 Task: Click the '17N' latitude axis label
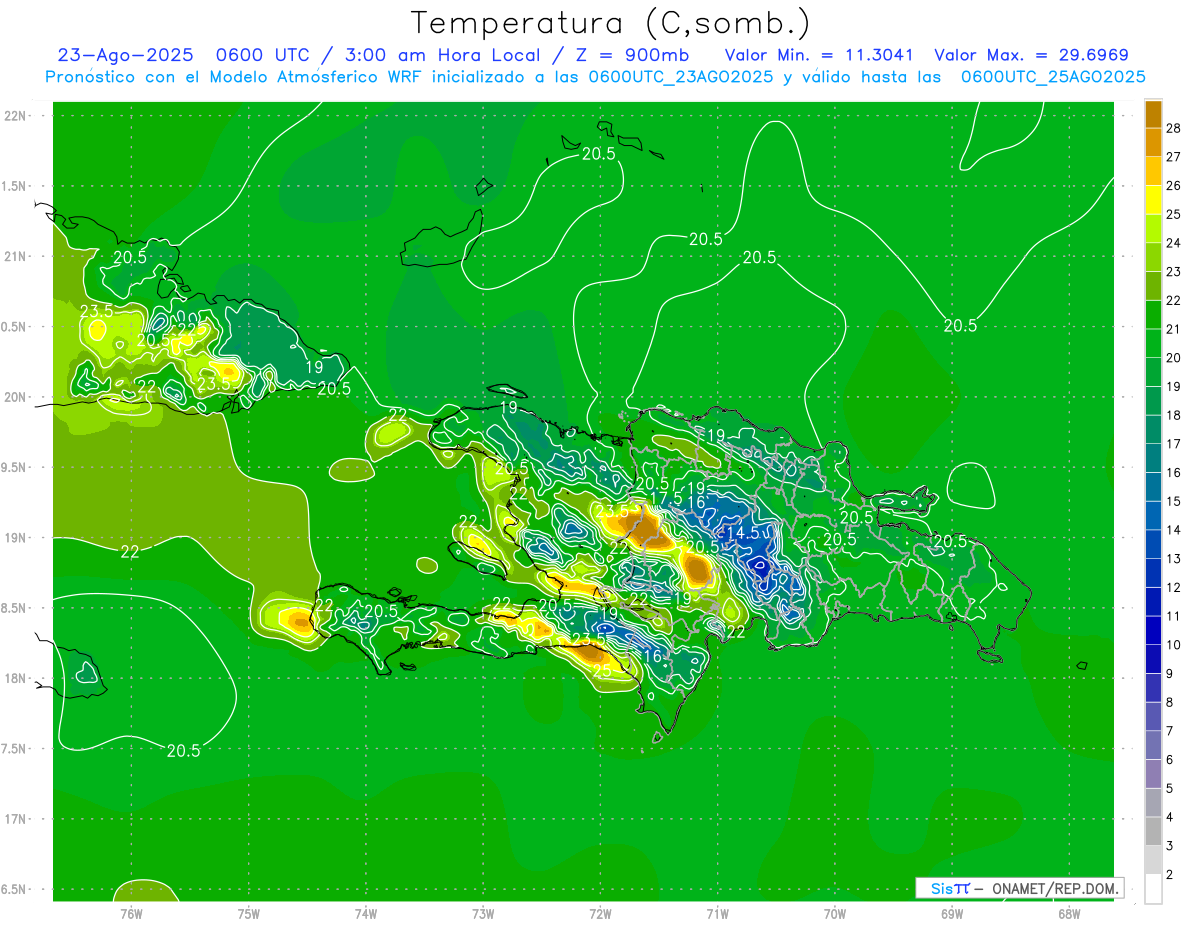[15, 819]
